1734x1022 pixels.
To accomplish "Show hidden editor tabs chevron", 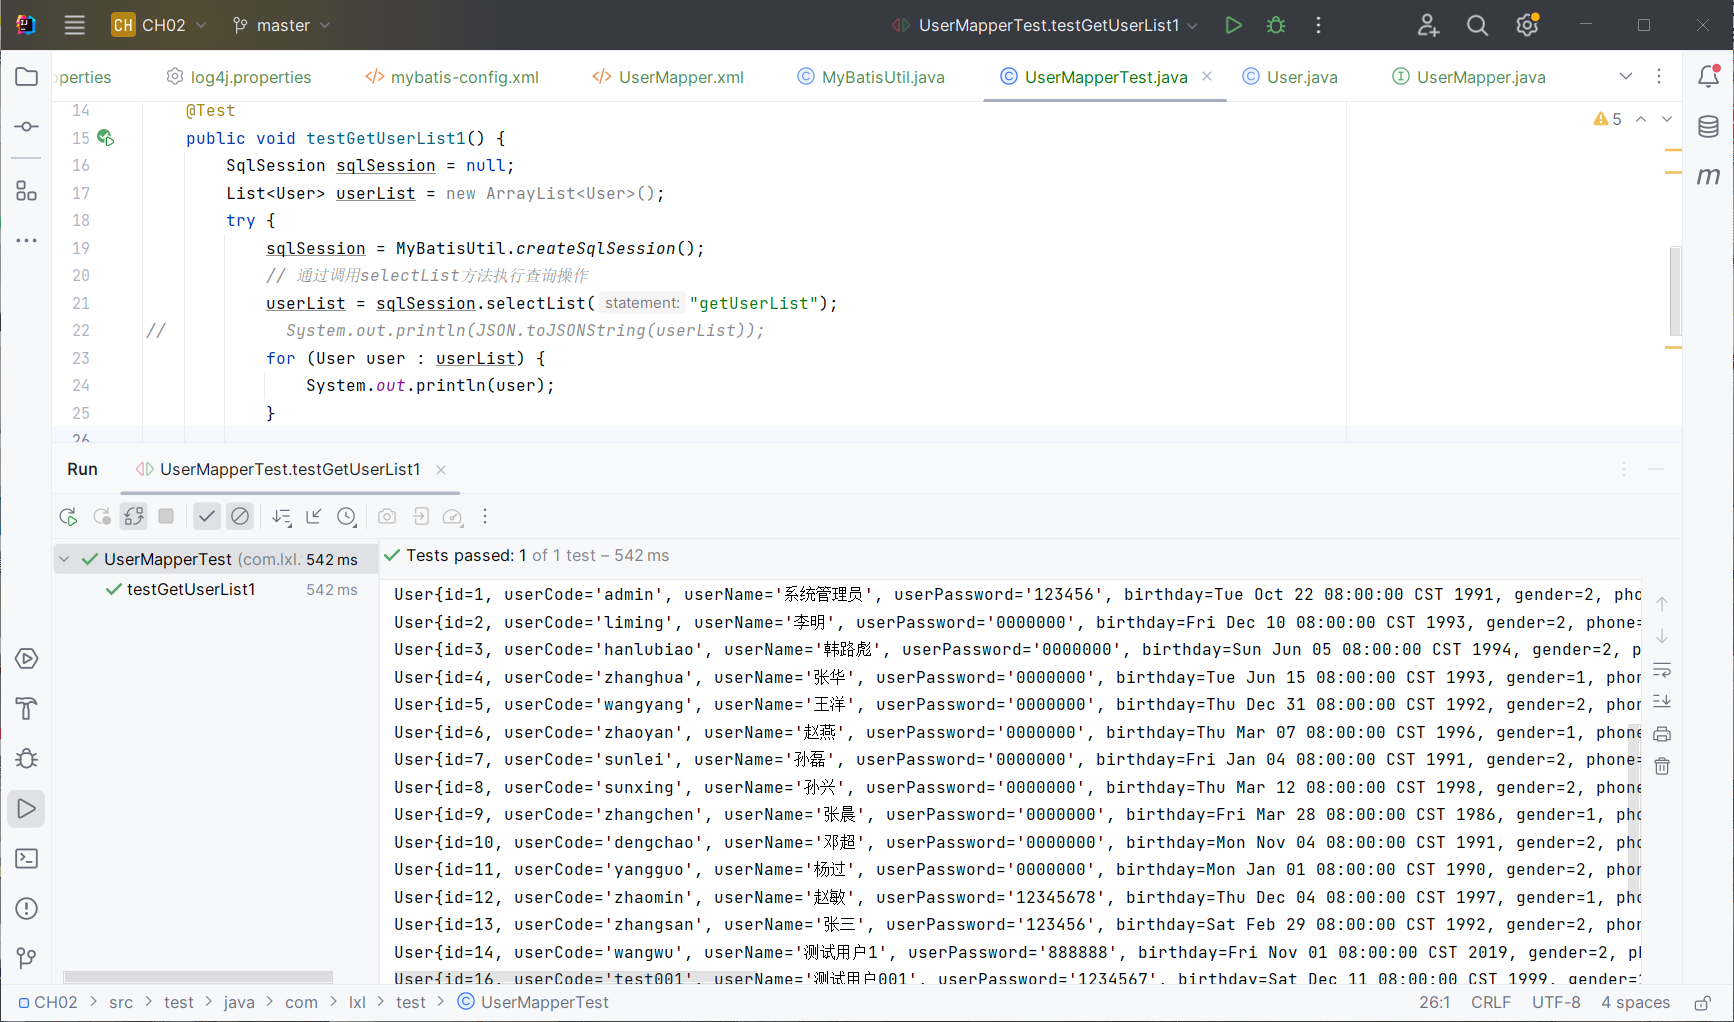I will pos(1626,77).
